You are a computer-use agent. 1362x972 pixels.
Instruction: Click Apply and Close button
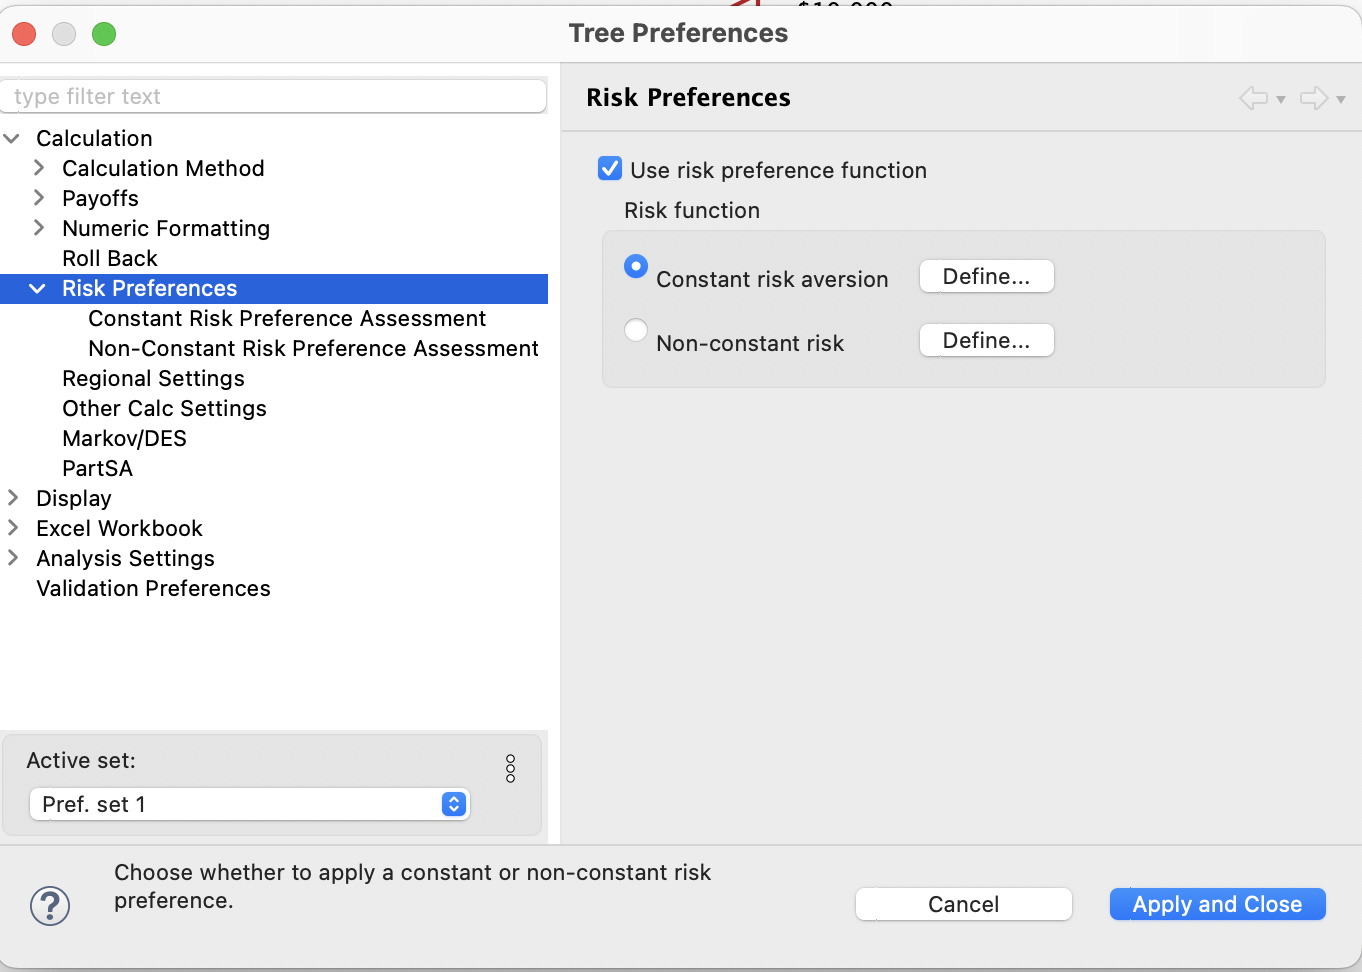1217,904
